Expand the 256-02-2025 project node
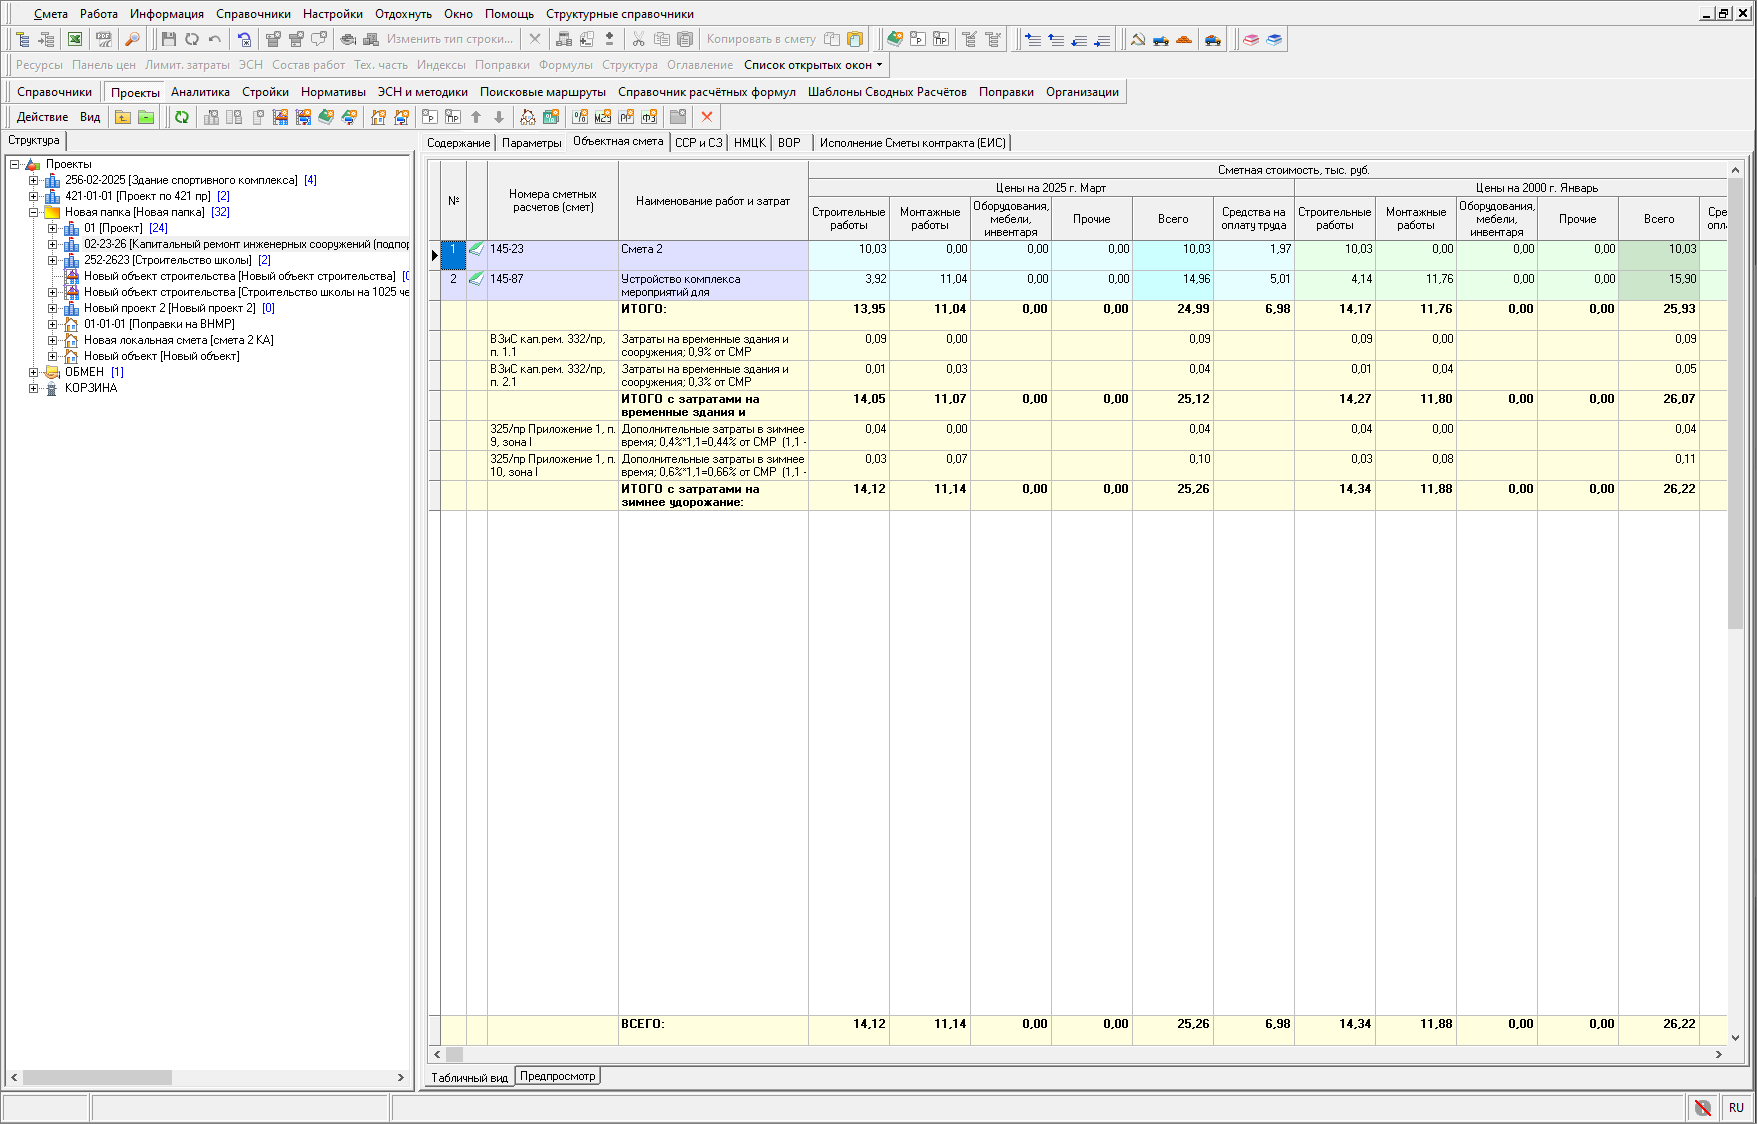Viewport: 1757px width, 1124px height. click(x=33, y=180)
